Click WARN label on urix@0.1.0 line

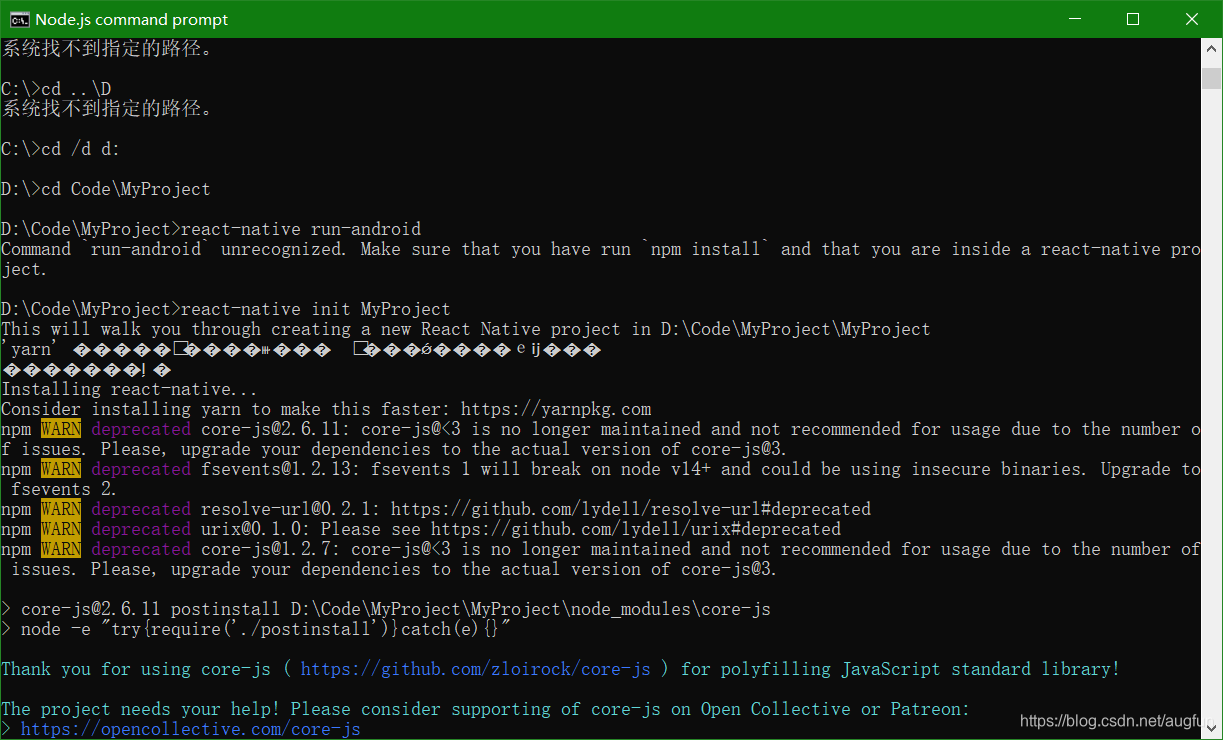(61, 529)
